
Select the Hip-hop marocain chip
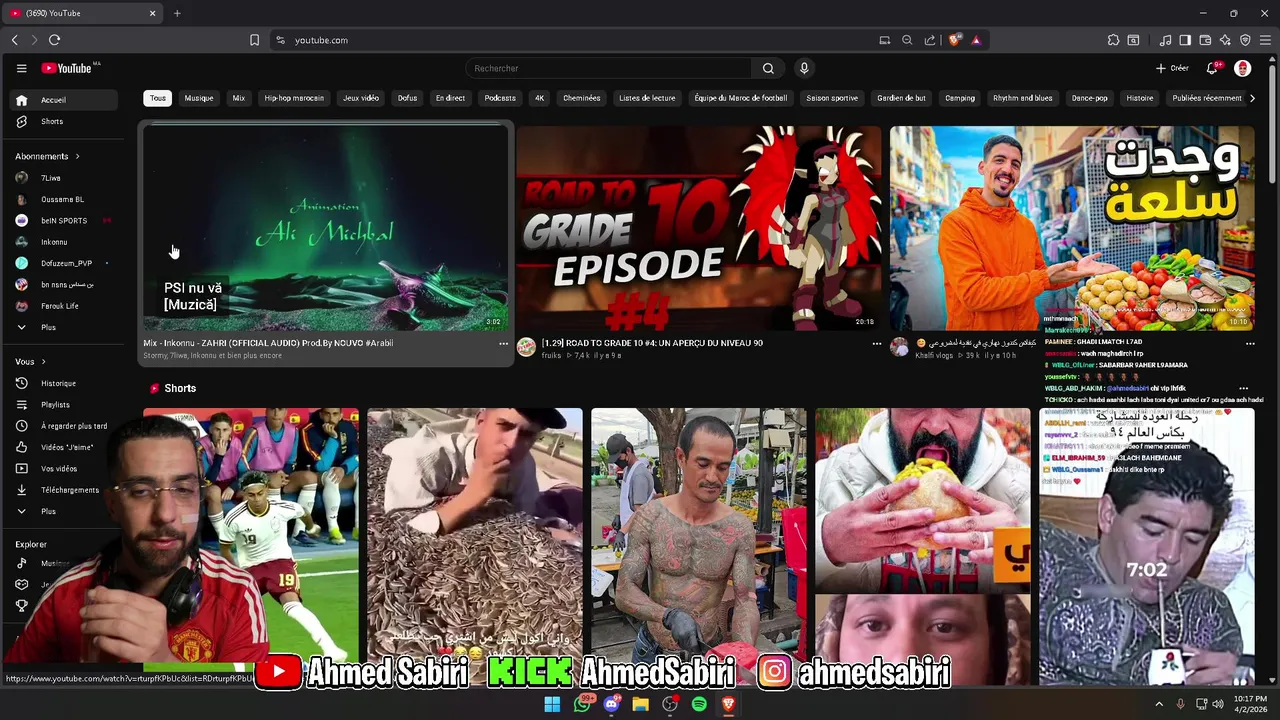[x=294, y=98]
